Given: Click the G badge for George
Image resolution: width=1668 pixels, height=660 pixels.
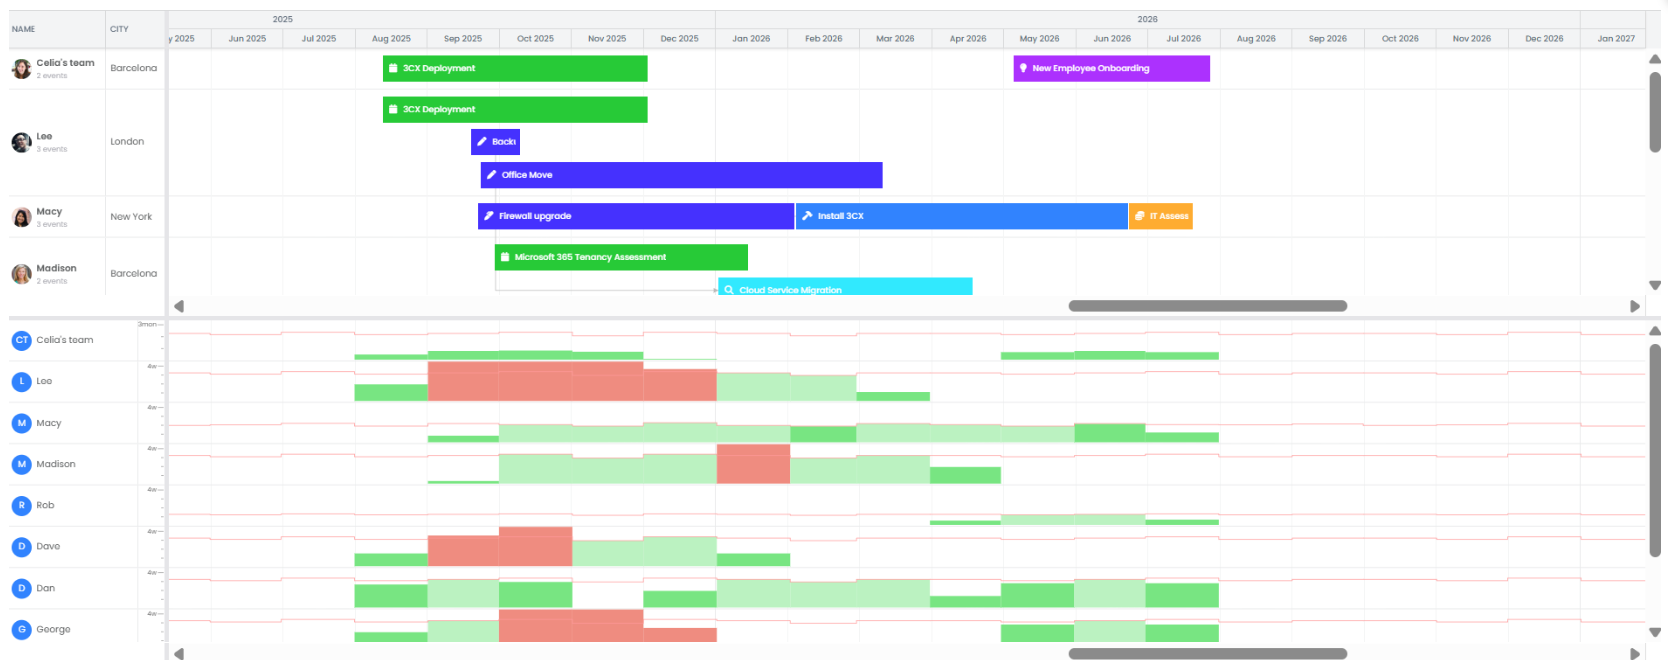Looking at the screenshot, I should coord(21,629).
